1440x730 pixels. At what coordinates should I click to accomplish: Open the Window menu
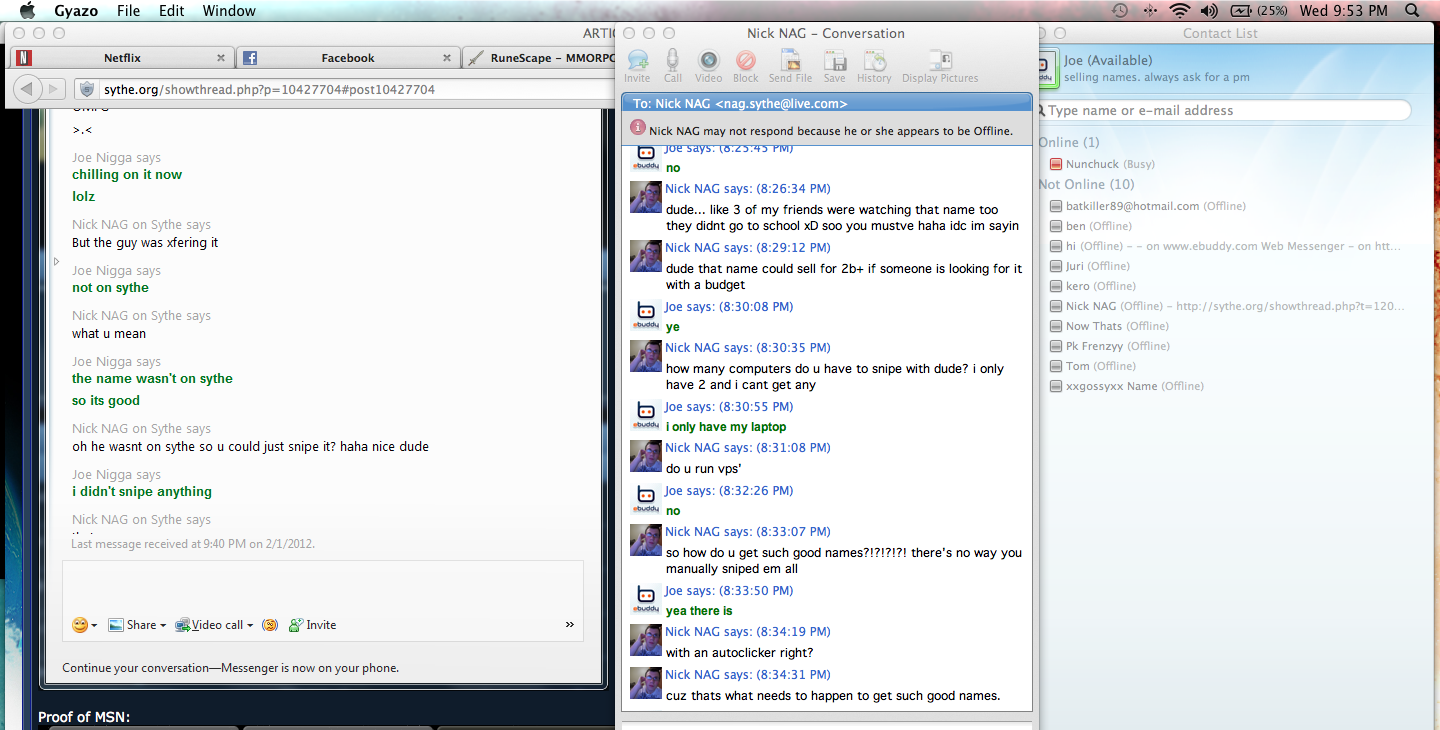pos(229,11)
